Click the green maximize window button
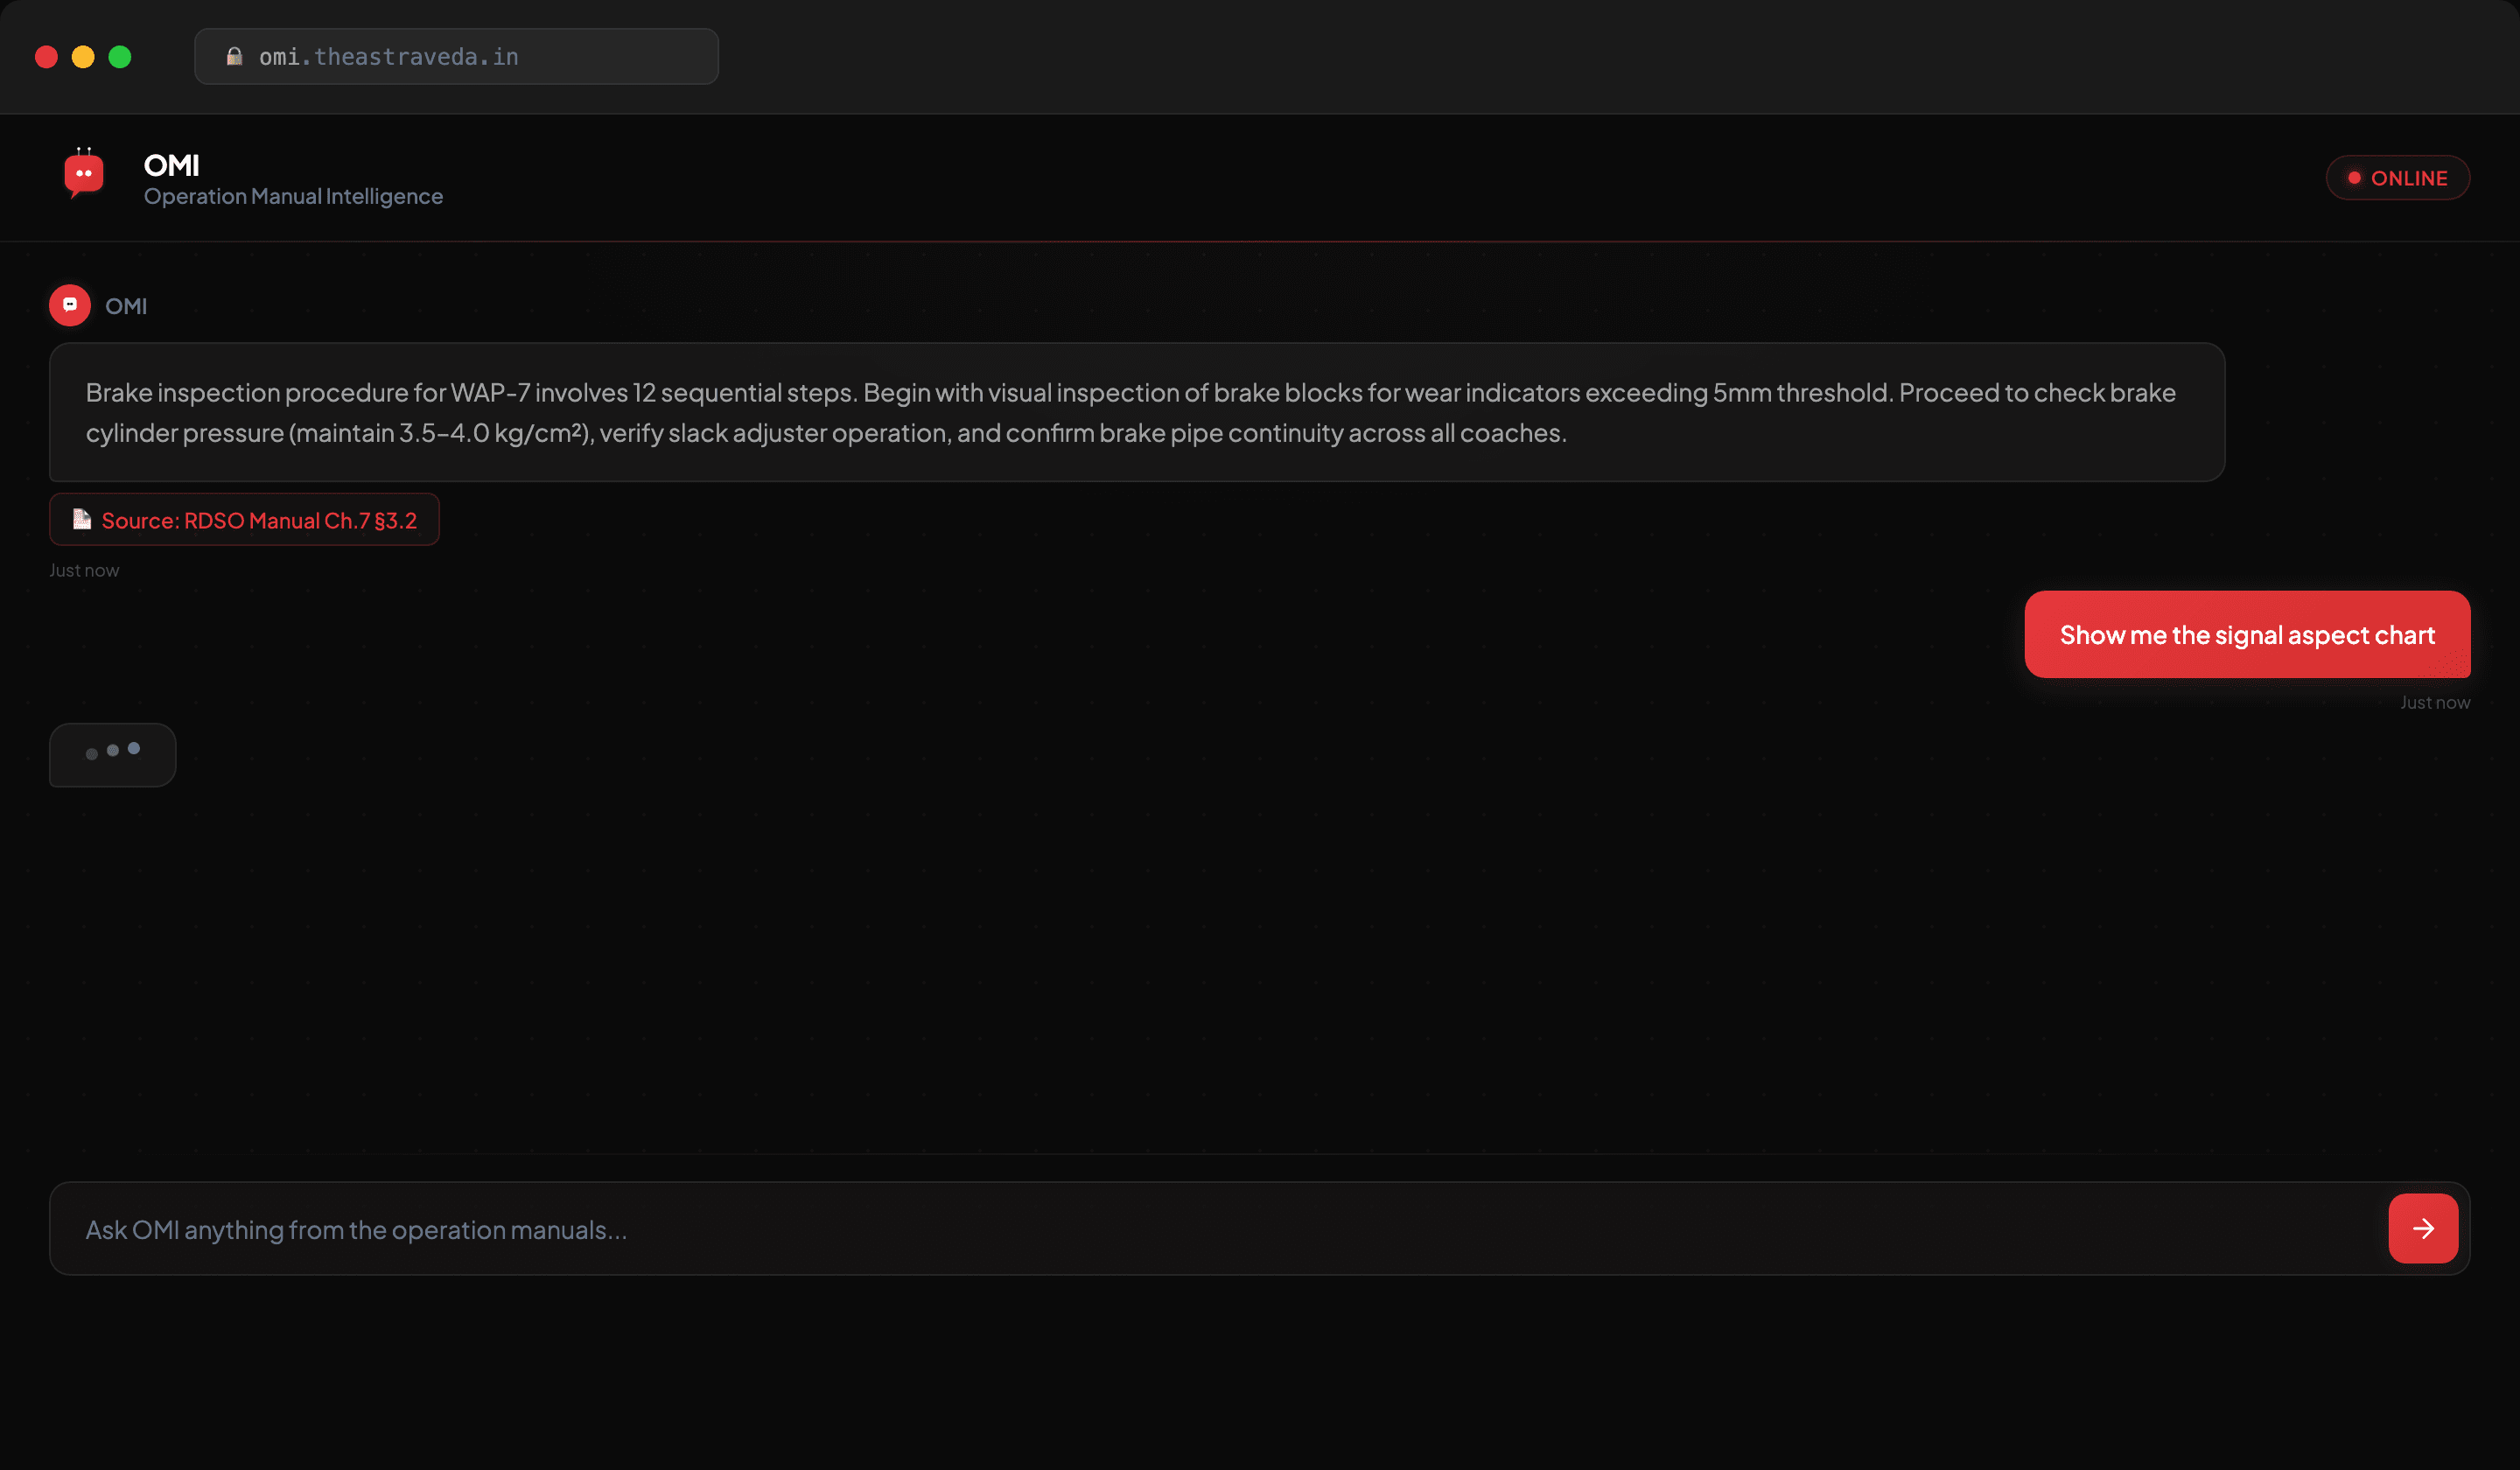 coord(120,57)
